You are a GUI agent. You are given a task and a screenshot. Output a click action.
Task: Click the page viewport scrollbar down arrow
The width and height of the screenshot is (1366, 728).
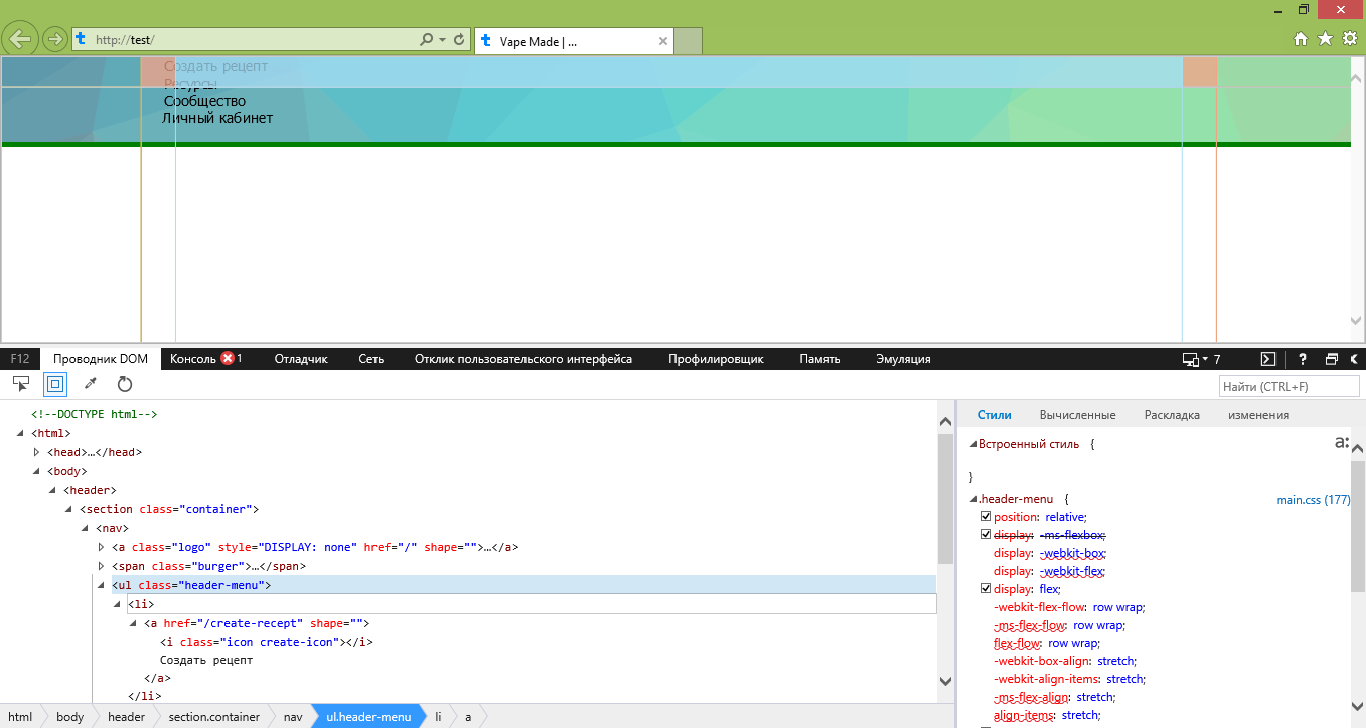(1356, 321)
